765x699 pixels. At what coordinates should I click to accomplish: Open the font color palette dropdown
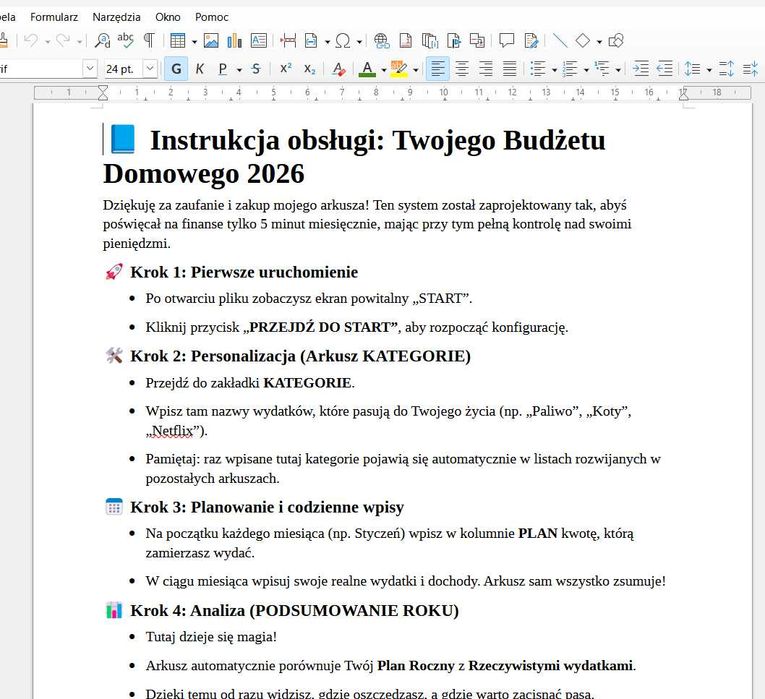[x=383, y=70]
